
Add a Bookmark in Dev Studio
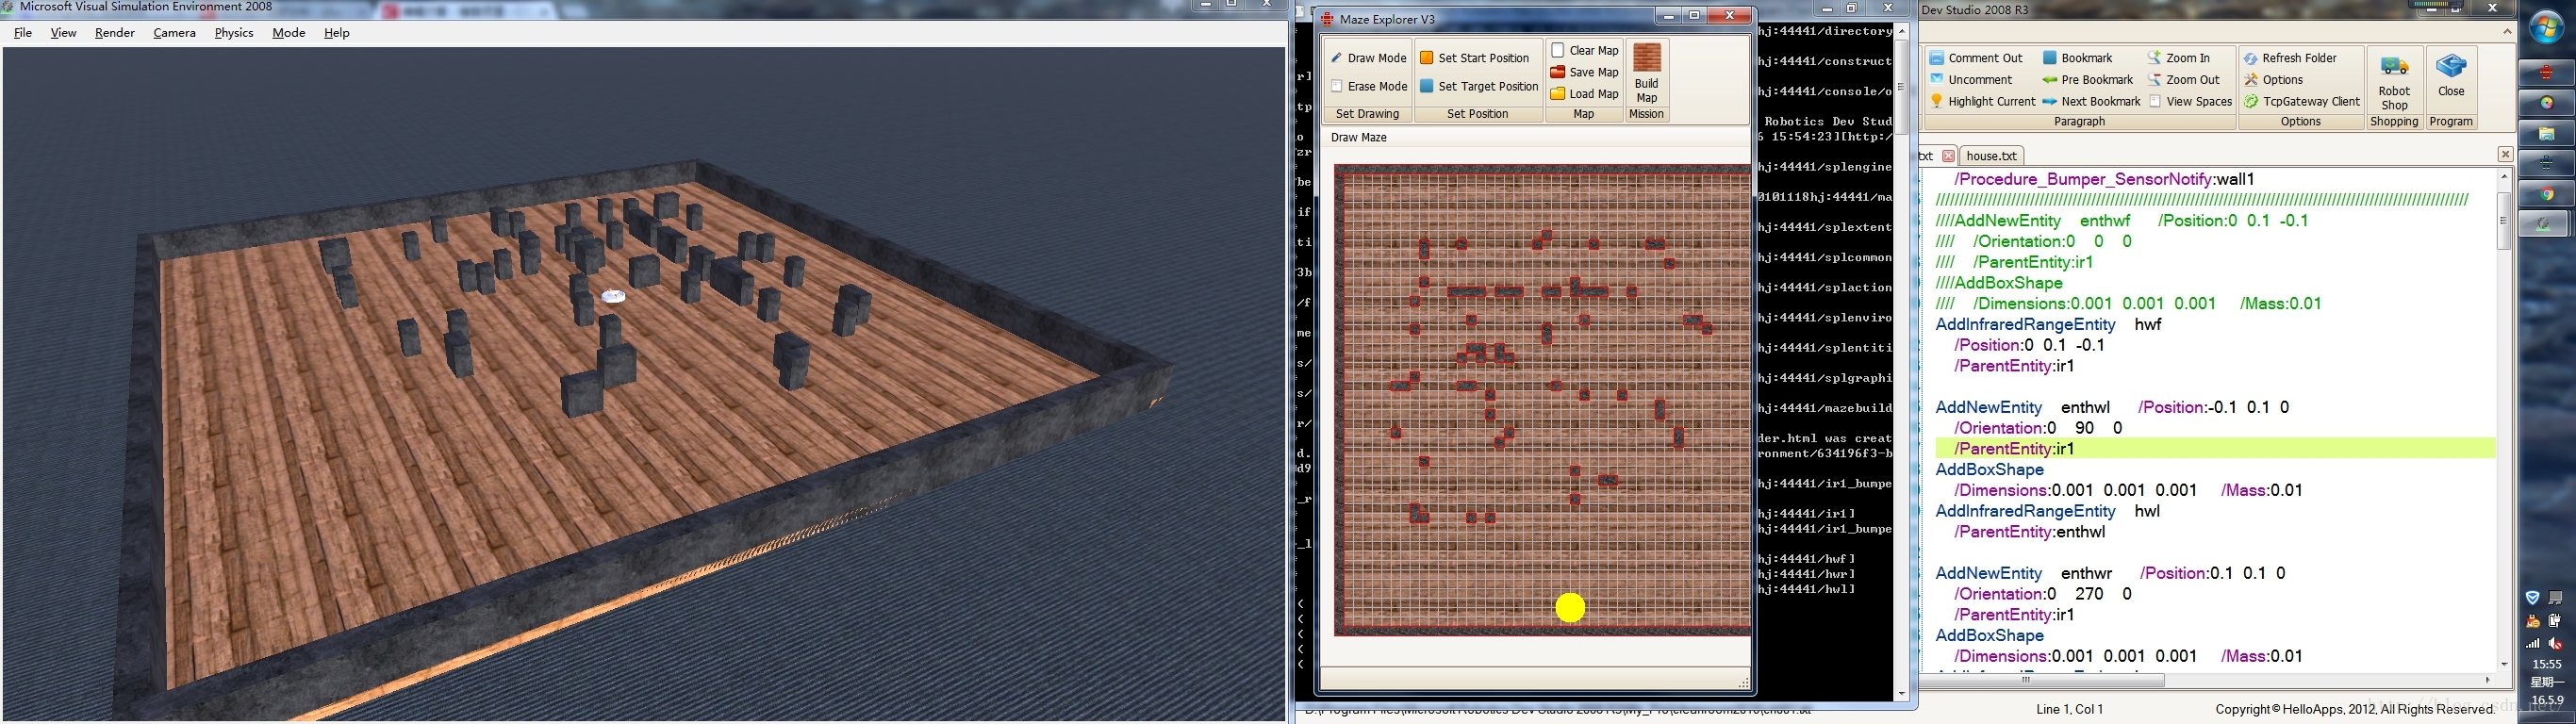[x=2077, y=58]
